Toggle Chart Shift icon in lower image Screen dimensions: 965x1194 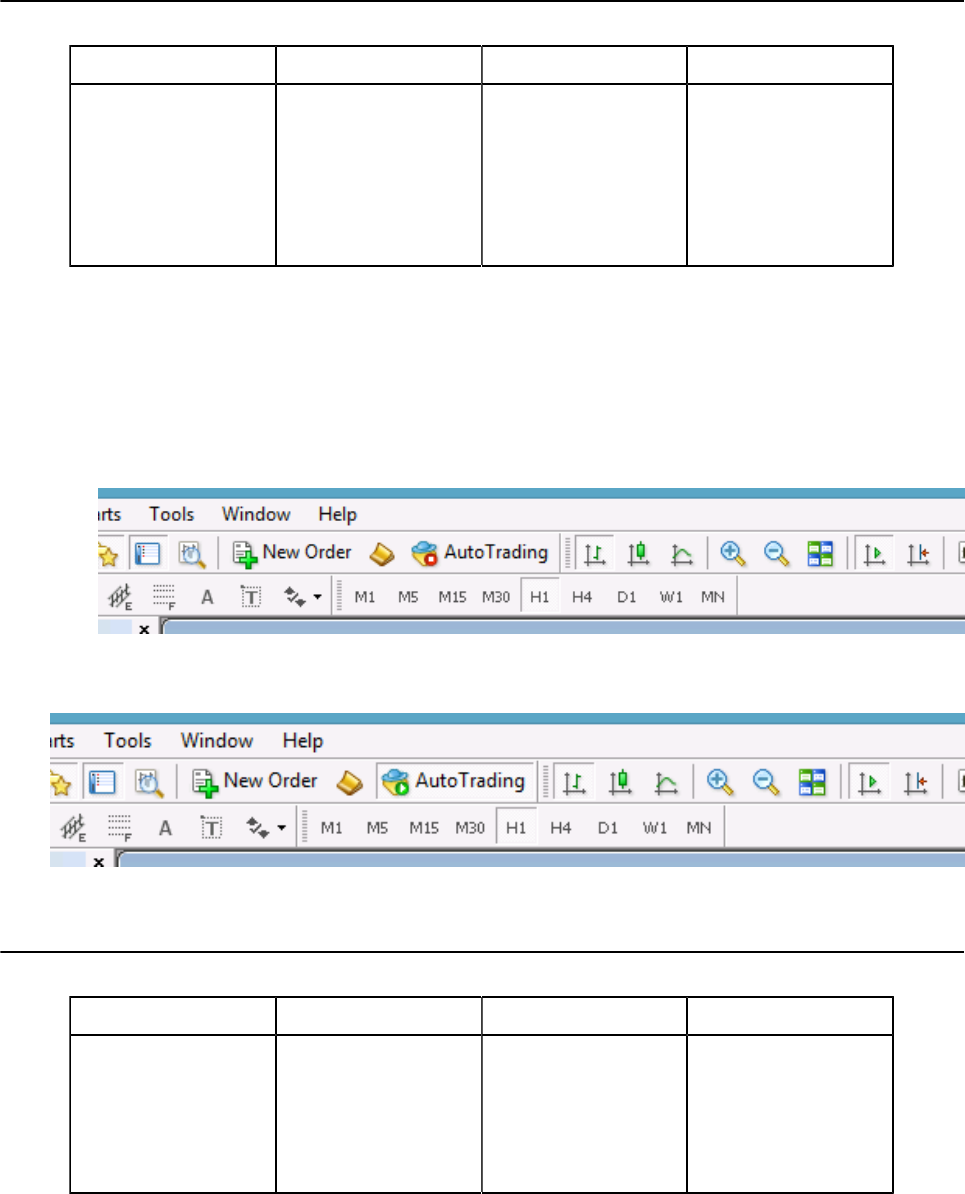[915, 783]
